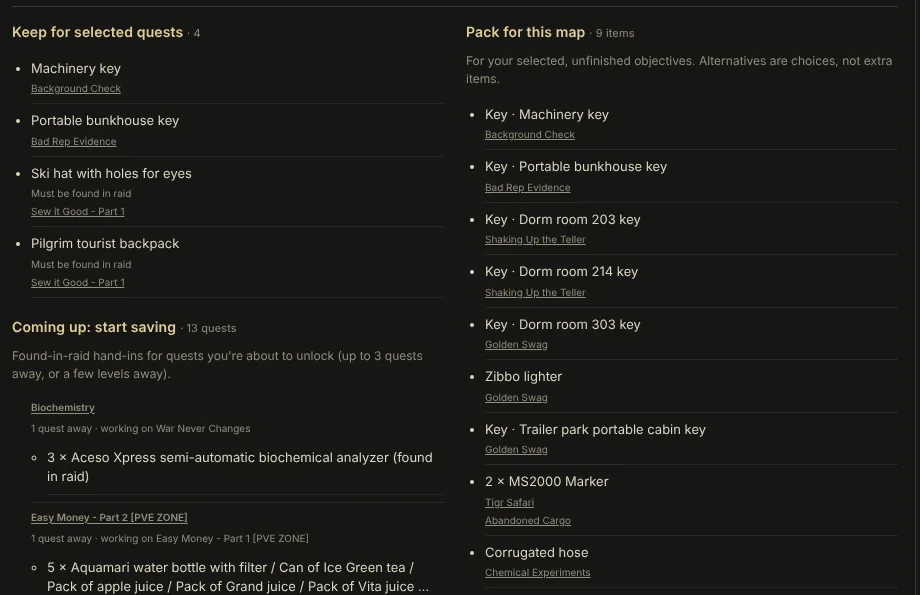Image resolution: width=920 pixels, height=595 pixels.
Task: Click Pack for this map heading
Action: pyautogui.click(x=525, y=32)
